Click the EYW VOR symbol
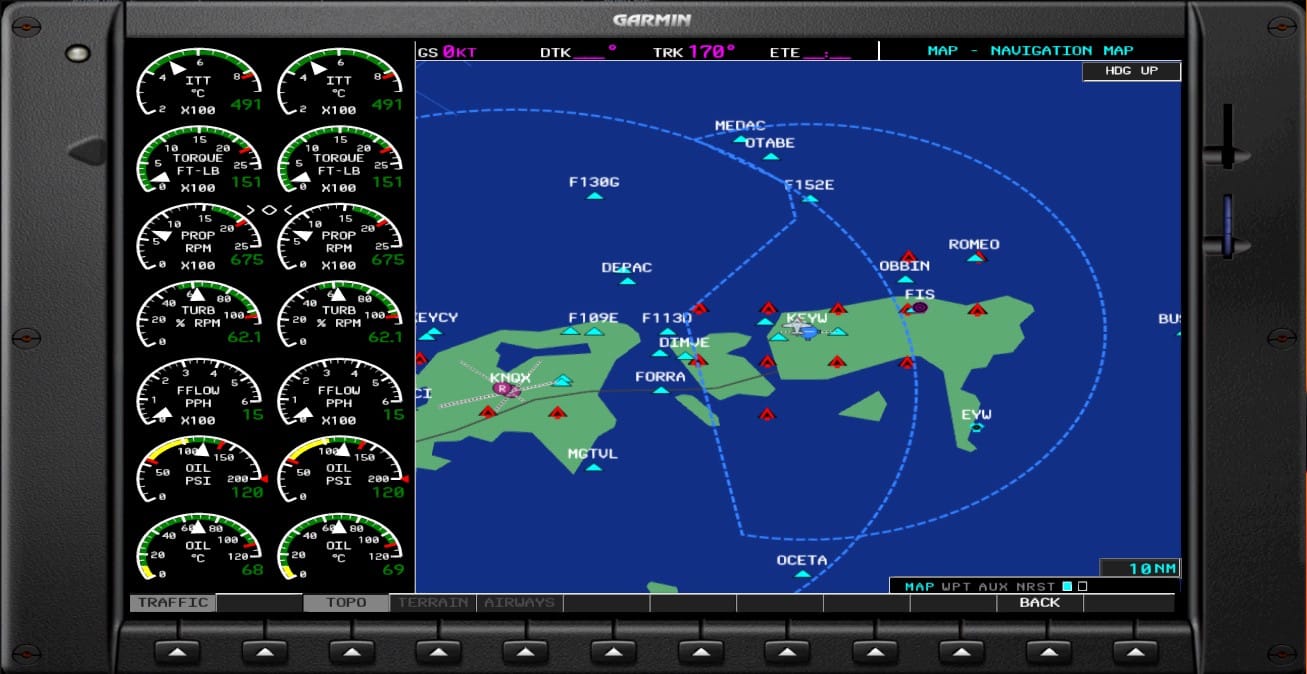1307x674 pixels. (977, 428)
